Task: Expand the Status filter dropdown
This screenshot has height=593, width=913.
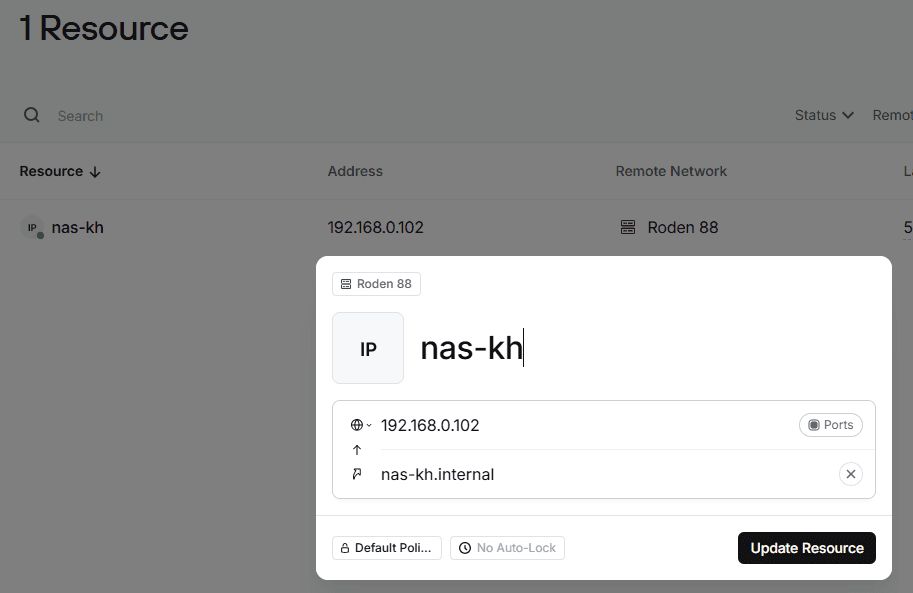Action: pos(824,115)
